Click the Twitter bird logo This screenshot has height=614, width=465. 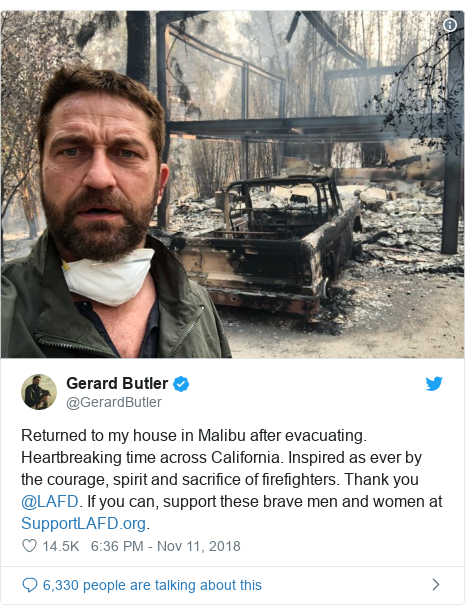click(x=434, y=384)
